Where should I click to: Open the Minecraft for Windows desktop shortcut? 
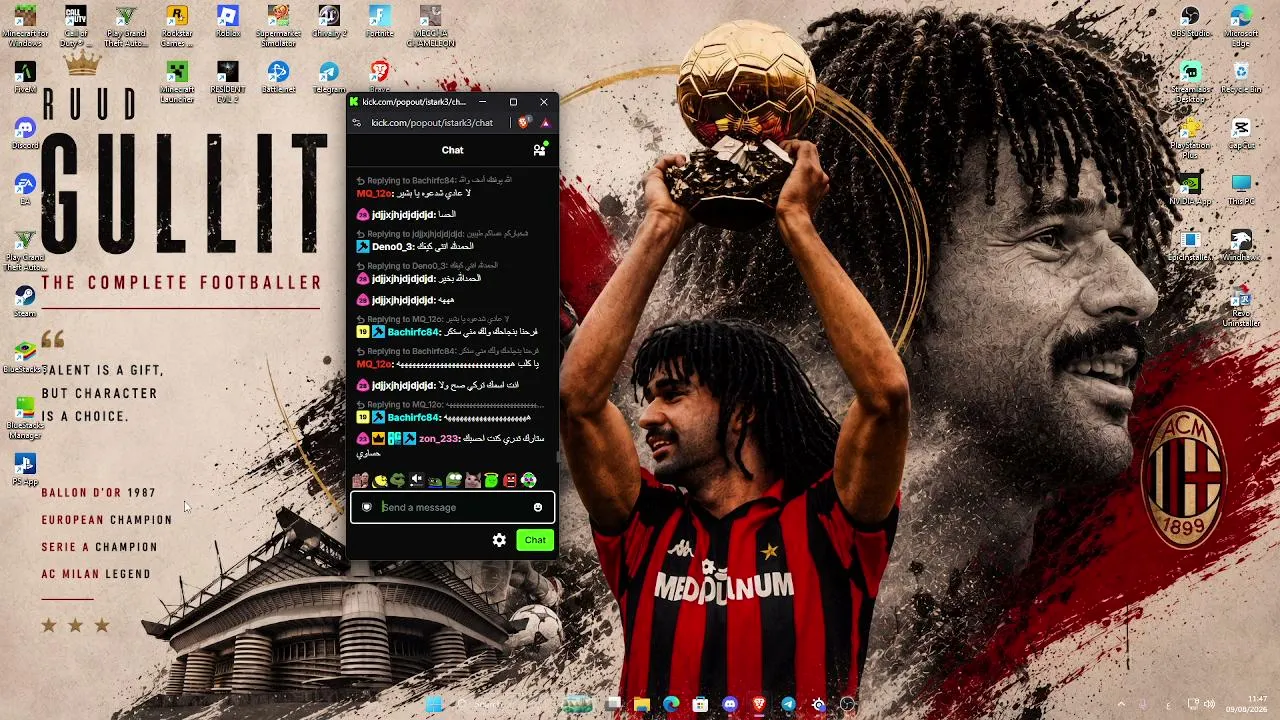25,25
